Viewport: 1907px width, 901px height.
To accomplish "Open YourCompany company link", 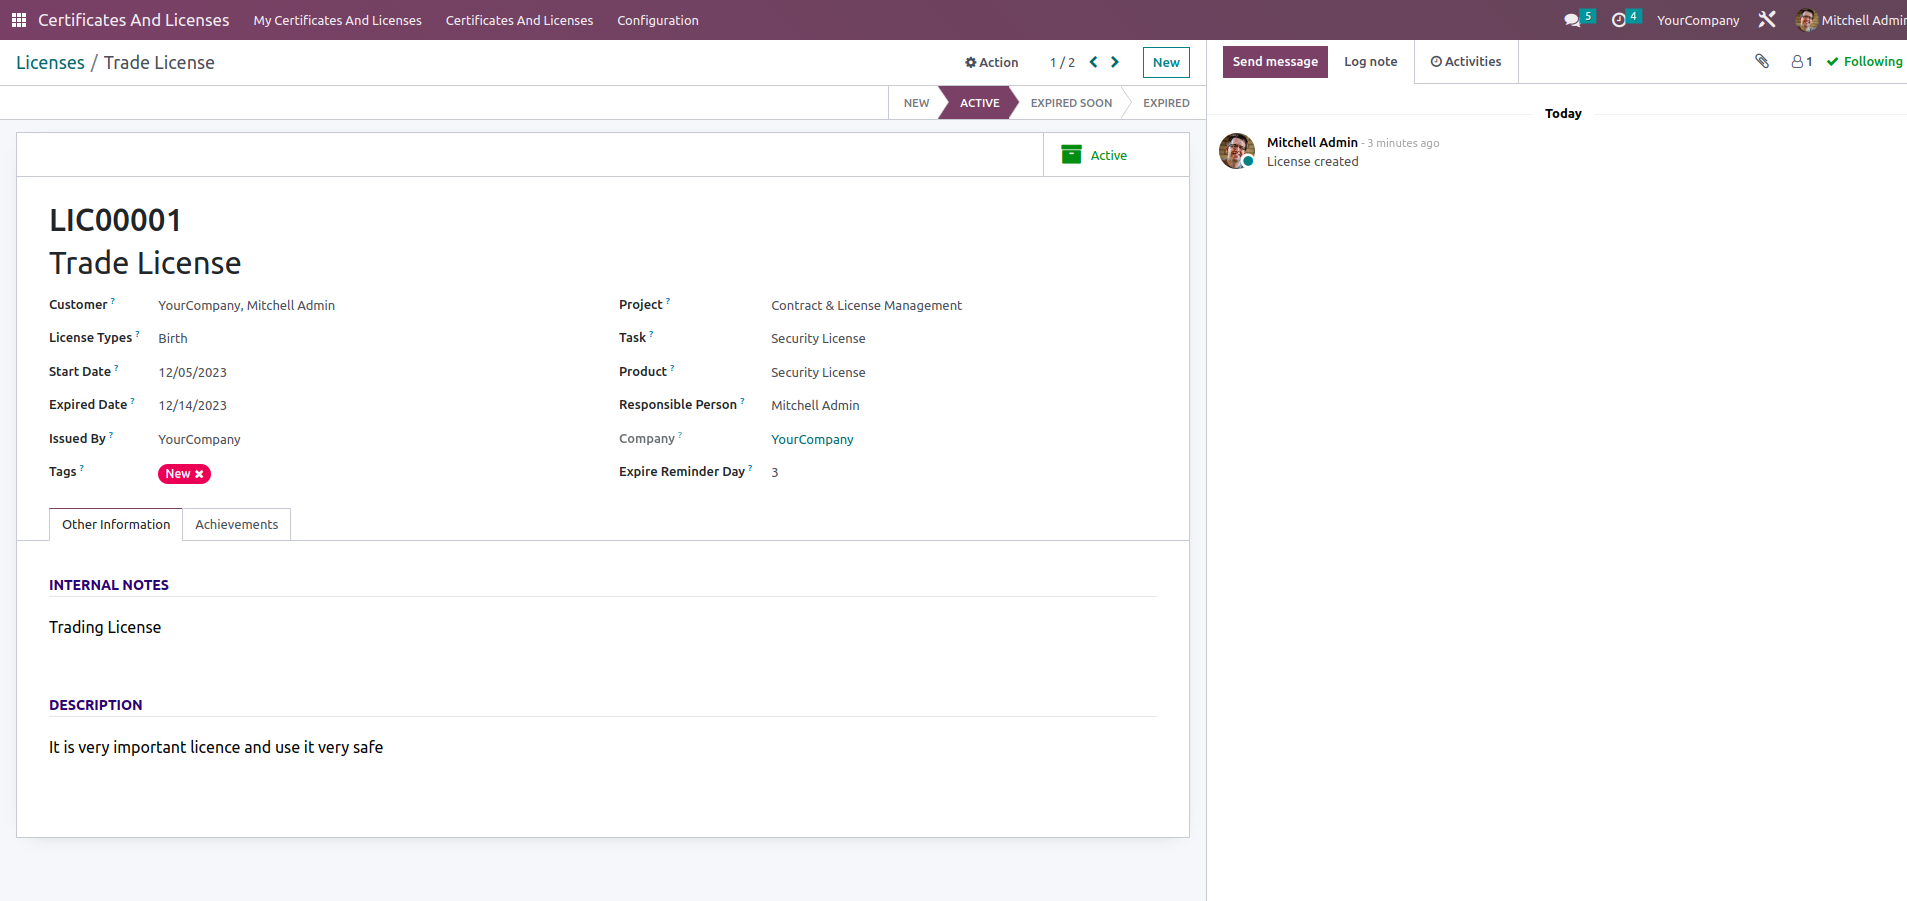I will tap(812, 439).
